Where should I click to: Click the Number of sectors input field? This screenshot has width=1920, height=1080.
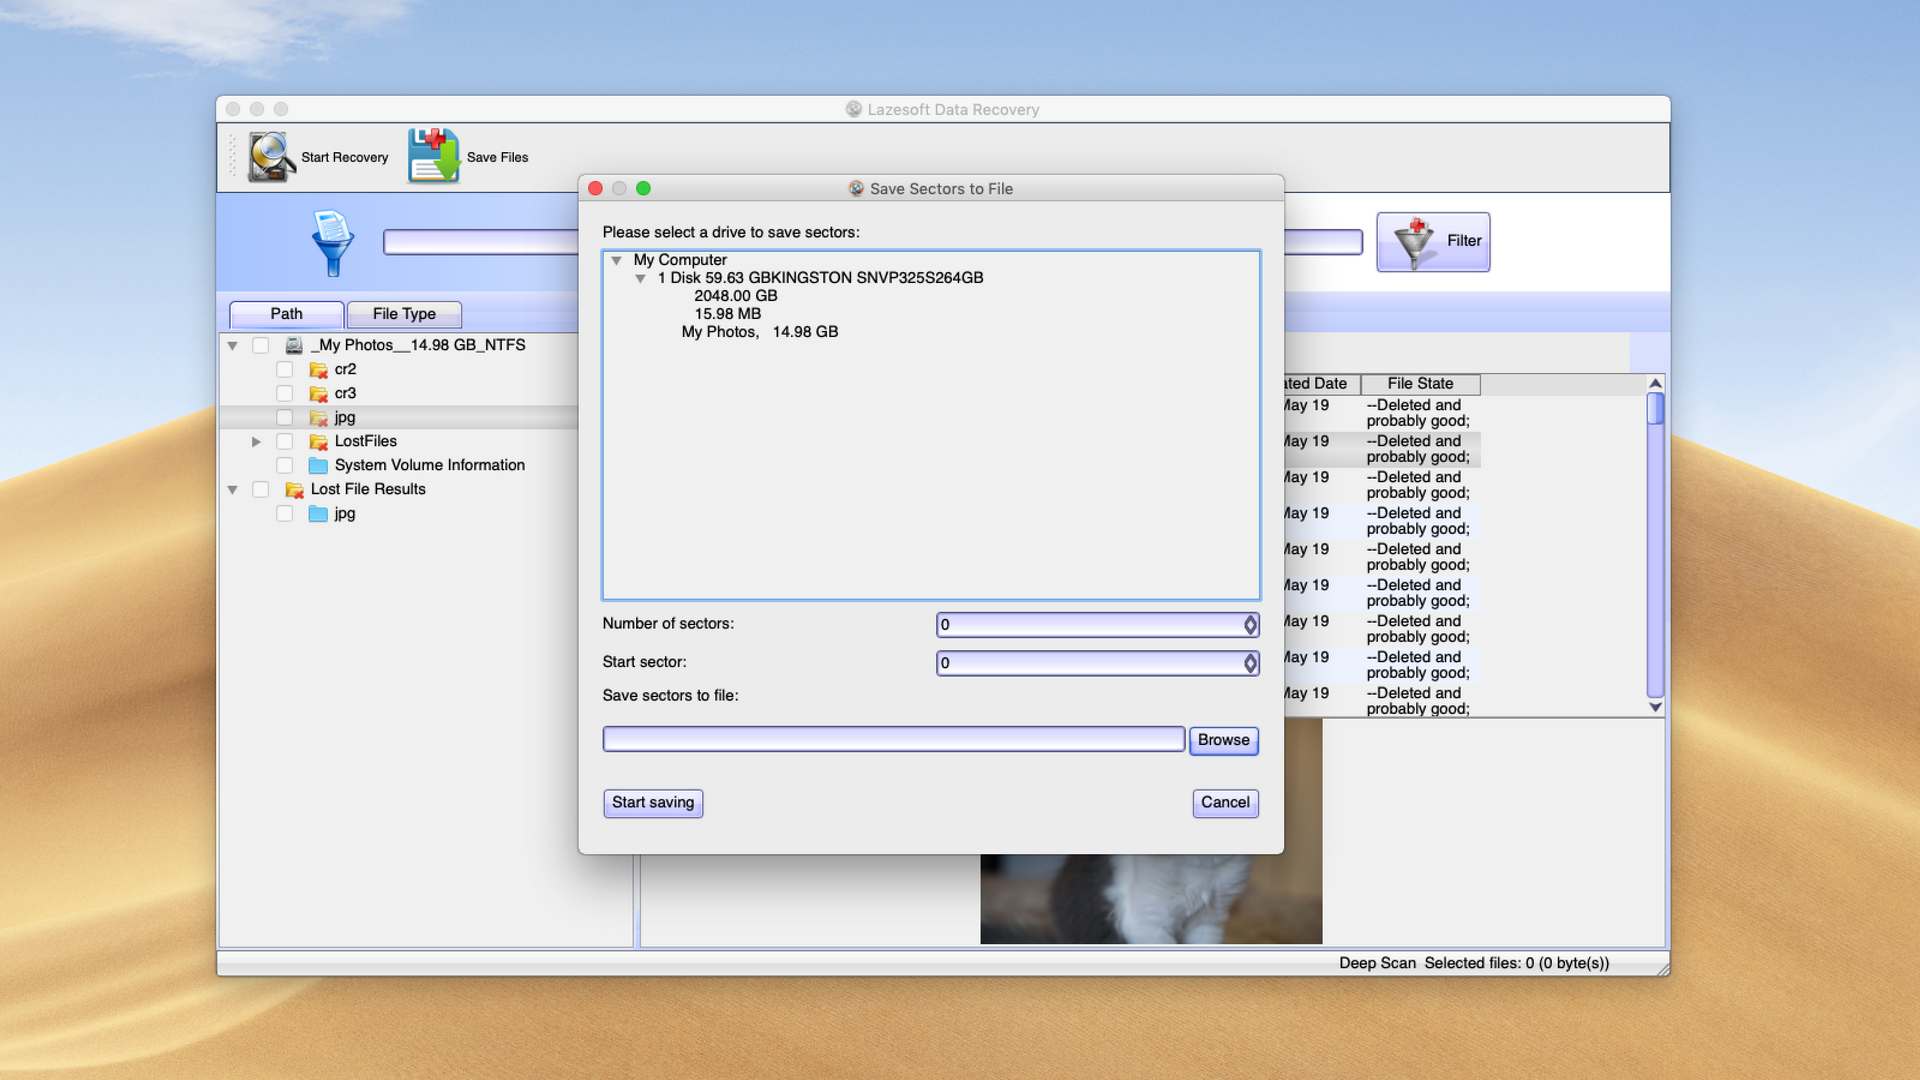(1090, 625)
